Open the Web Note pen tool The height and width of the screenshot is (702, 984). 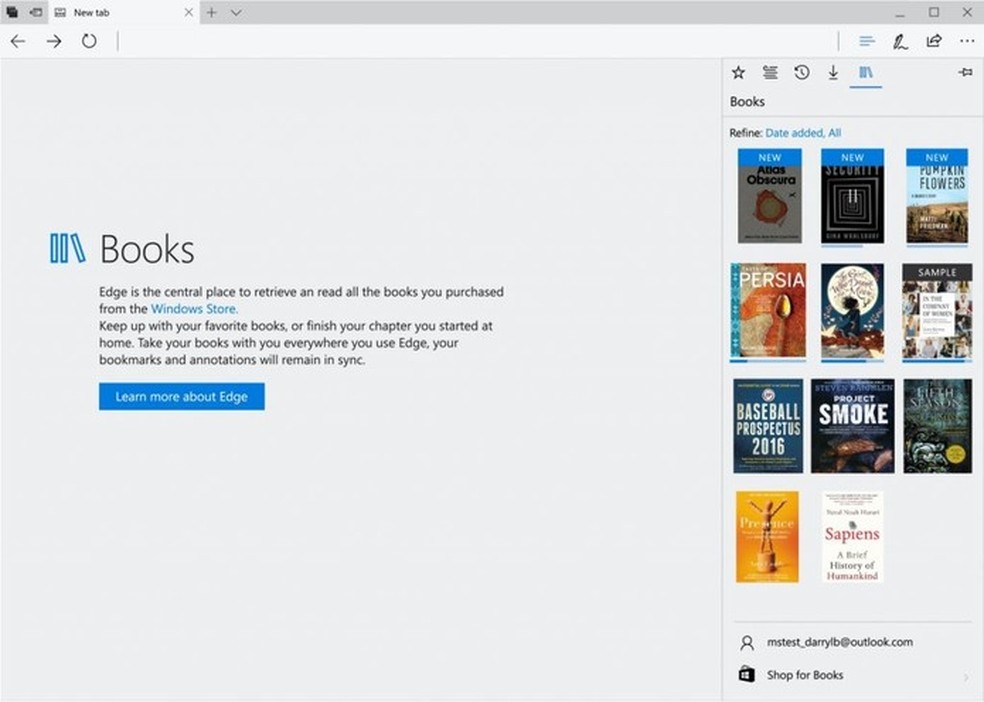[899, 41]
